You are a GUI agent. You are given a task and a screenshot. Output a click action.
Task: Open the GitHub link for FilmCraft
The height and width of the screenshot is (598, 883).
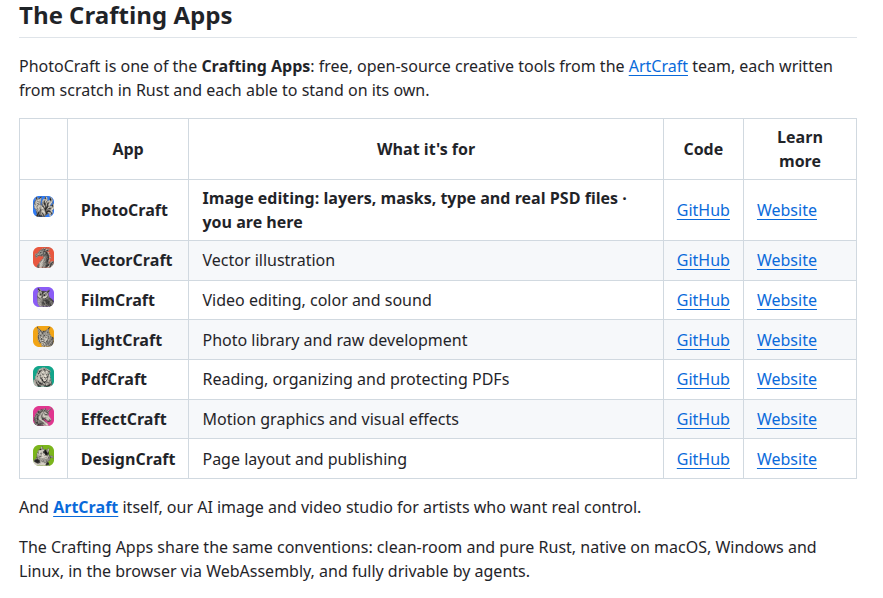[703, 300]
